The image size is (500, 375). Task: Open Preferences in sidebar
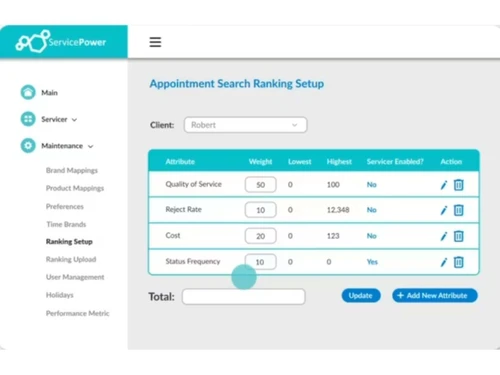tap(65, 206)
